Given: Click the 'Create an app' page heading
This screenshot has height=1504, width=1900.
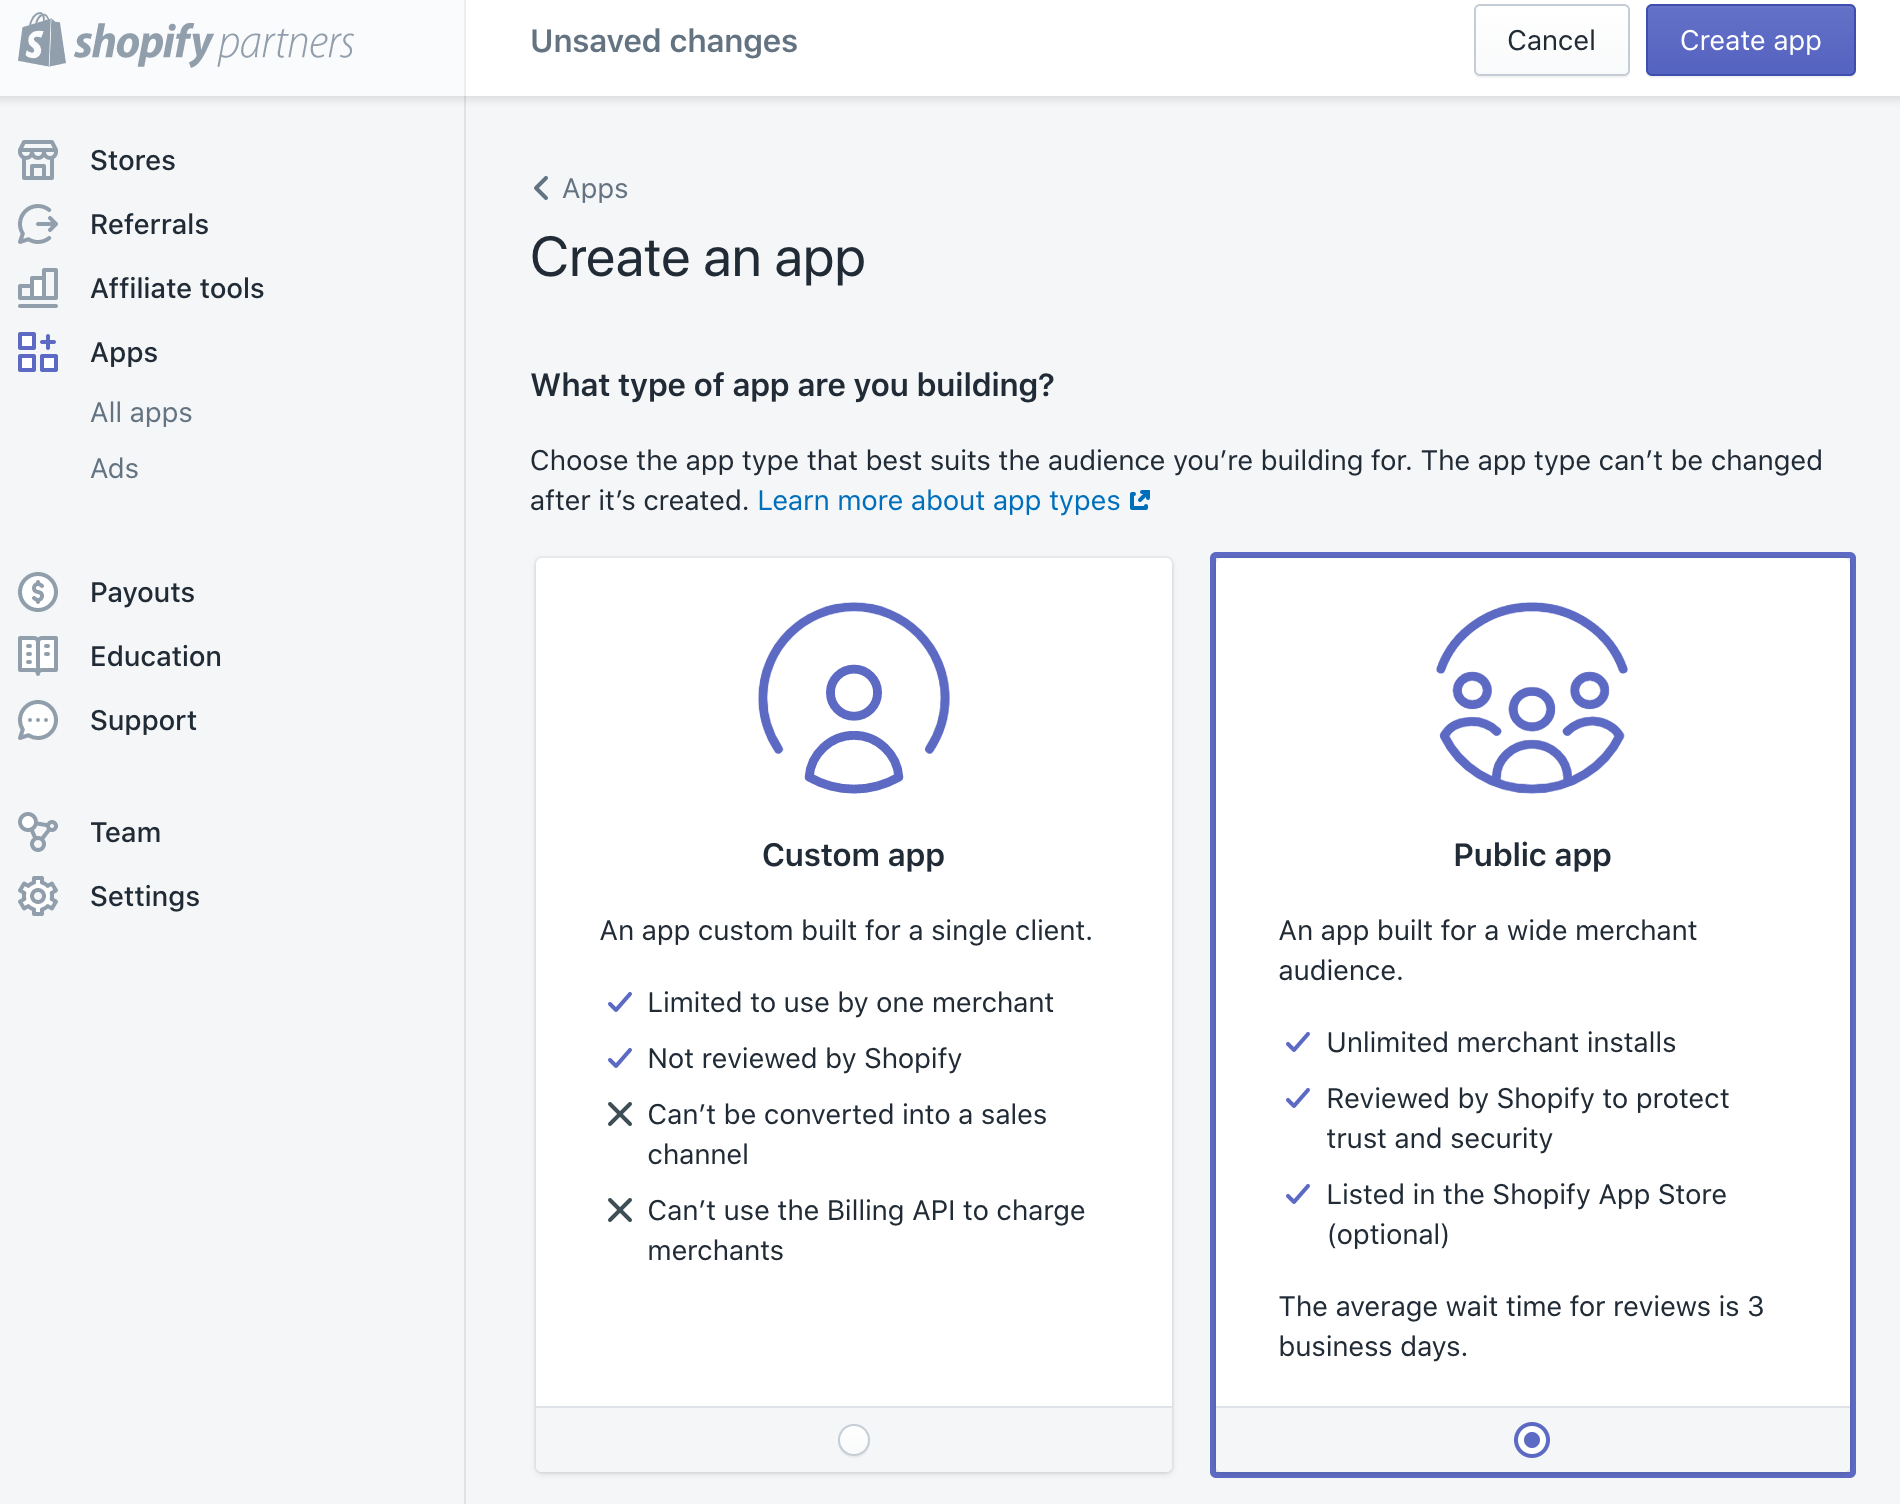Looking at the screenshot, I should click(x=697, y=258).
